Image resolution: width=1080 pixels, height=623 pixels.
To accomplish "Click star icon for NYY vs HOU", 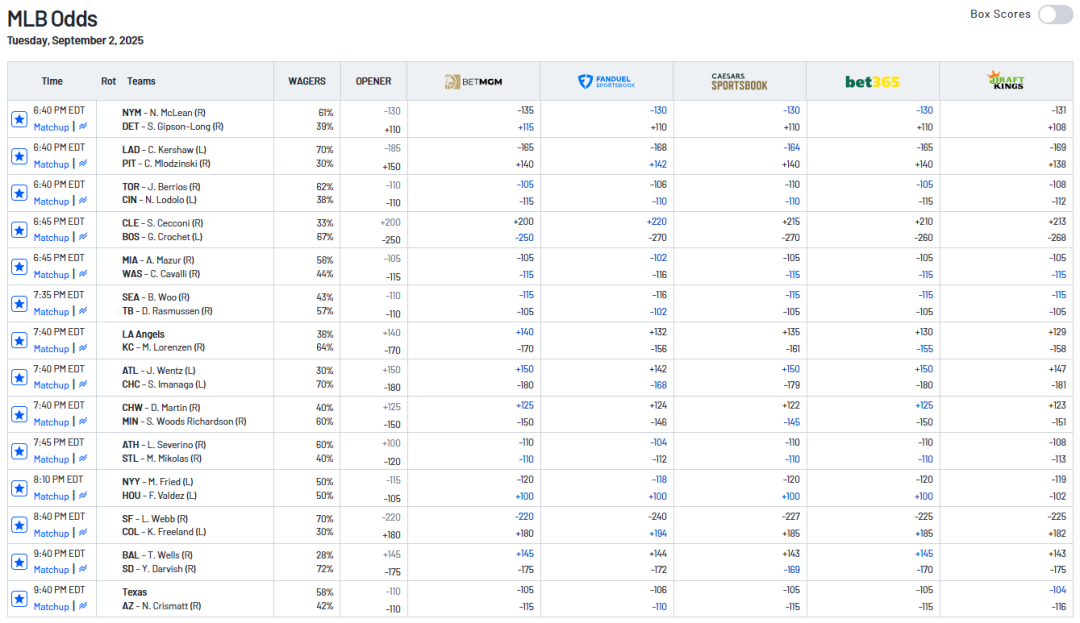I will pos(19,488).
